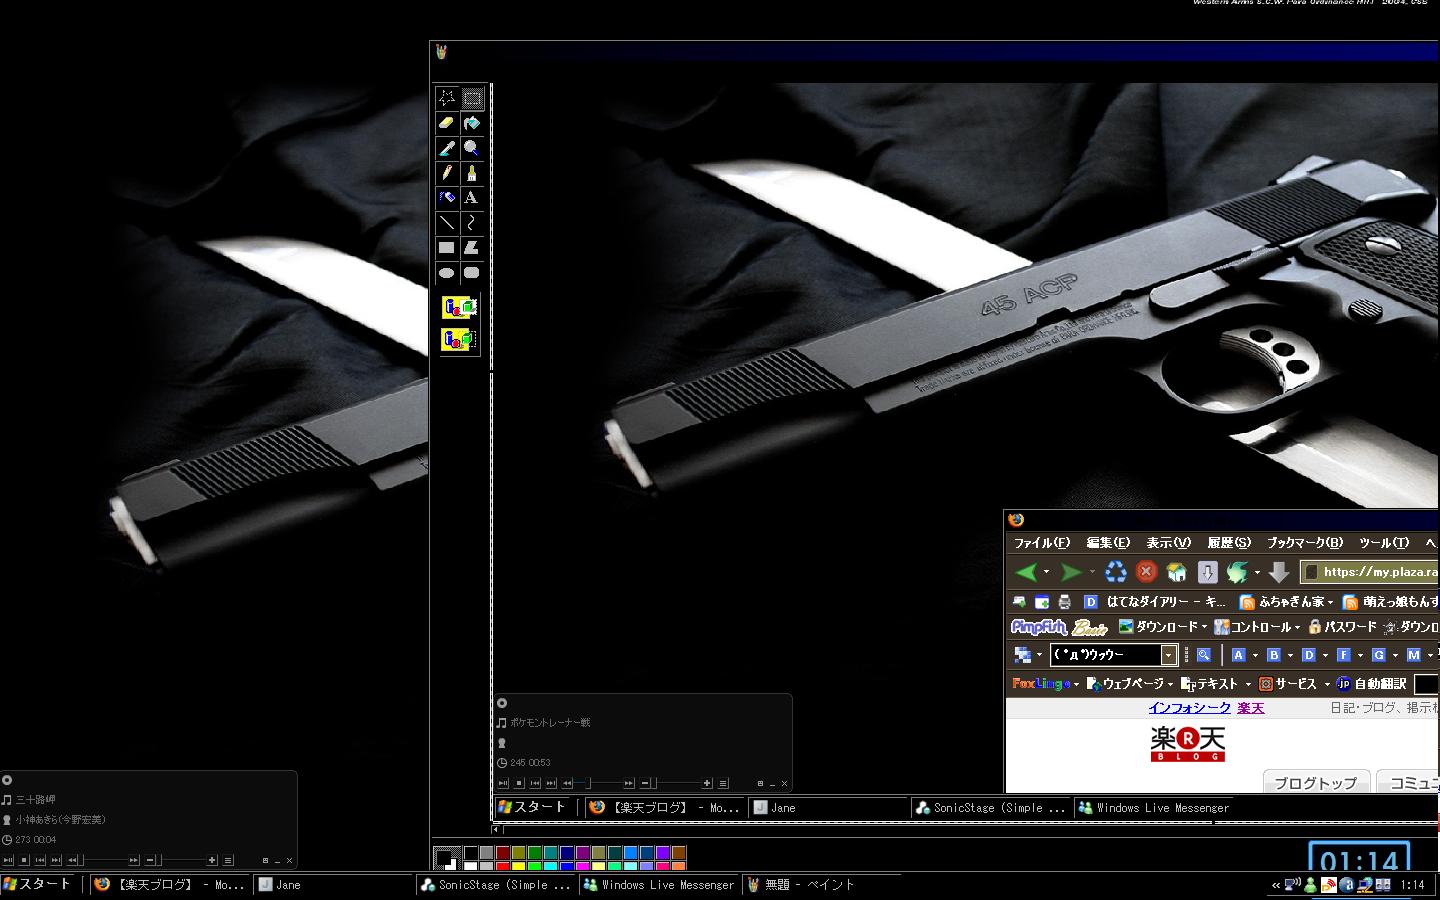This screenshot has width=1440, height=900.
Task: Choose the Brush tool in Paint
Action: pos(472,172)
